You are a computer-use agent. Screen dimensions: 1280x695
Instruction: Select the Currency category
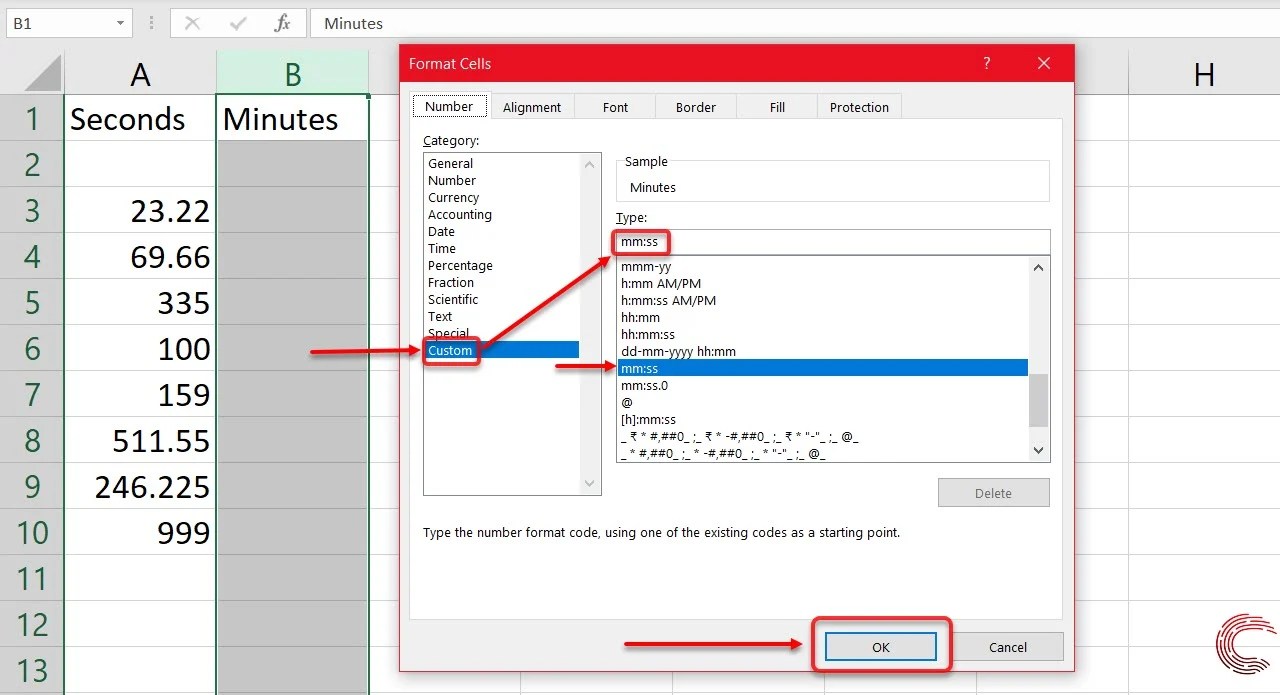[453, 197]
